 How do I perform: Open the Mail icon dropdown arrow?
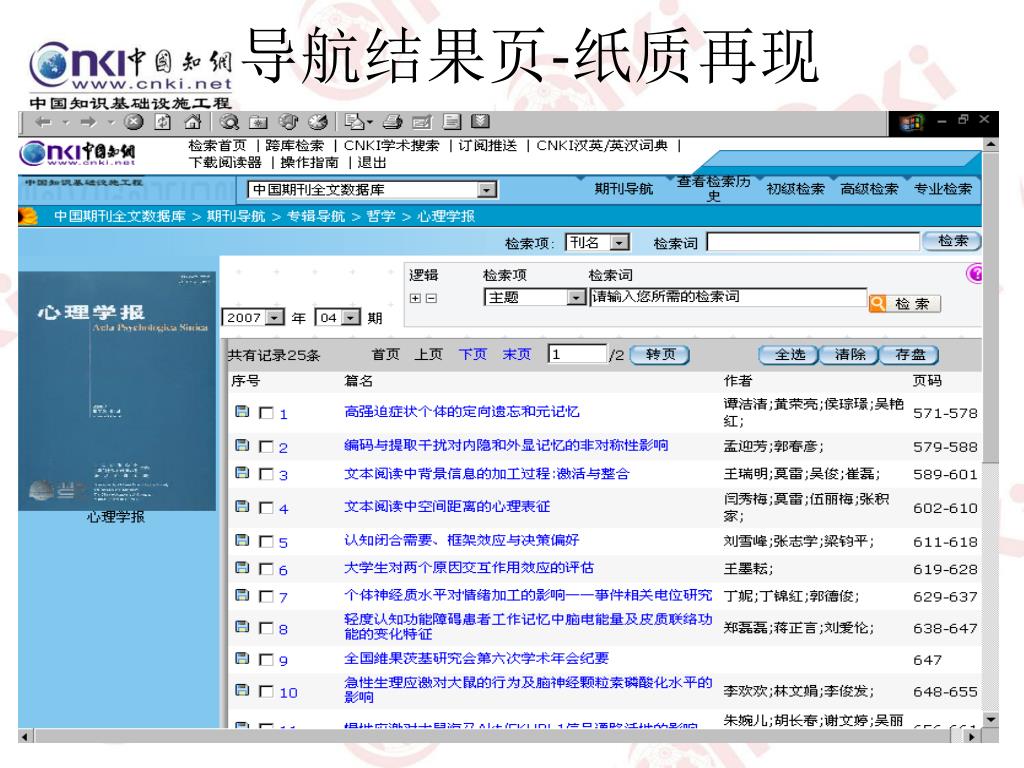(370, 122)
